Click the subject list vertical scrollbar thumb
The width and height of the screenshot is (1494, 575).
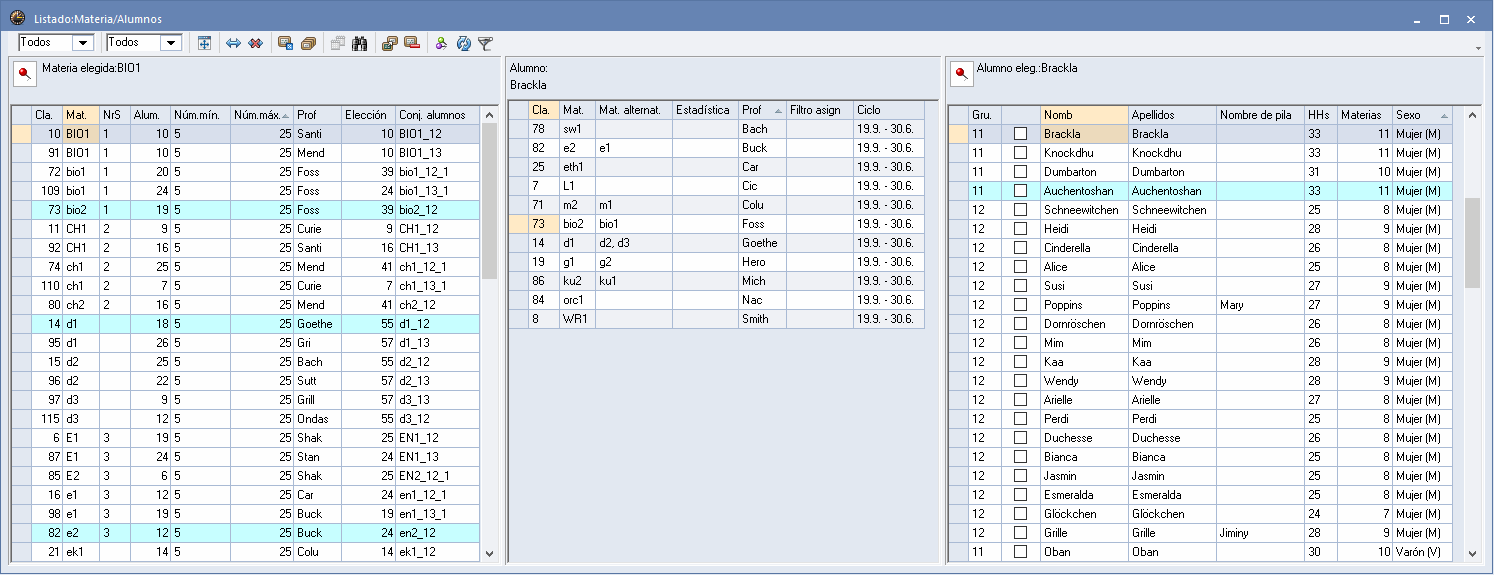[489, 201]
